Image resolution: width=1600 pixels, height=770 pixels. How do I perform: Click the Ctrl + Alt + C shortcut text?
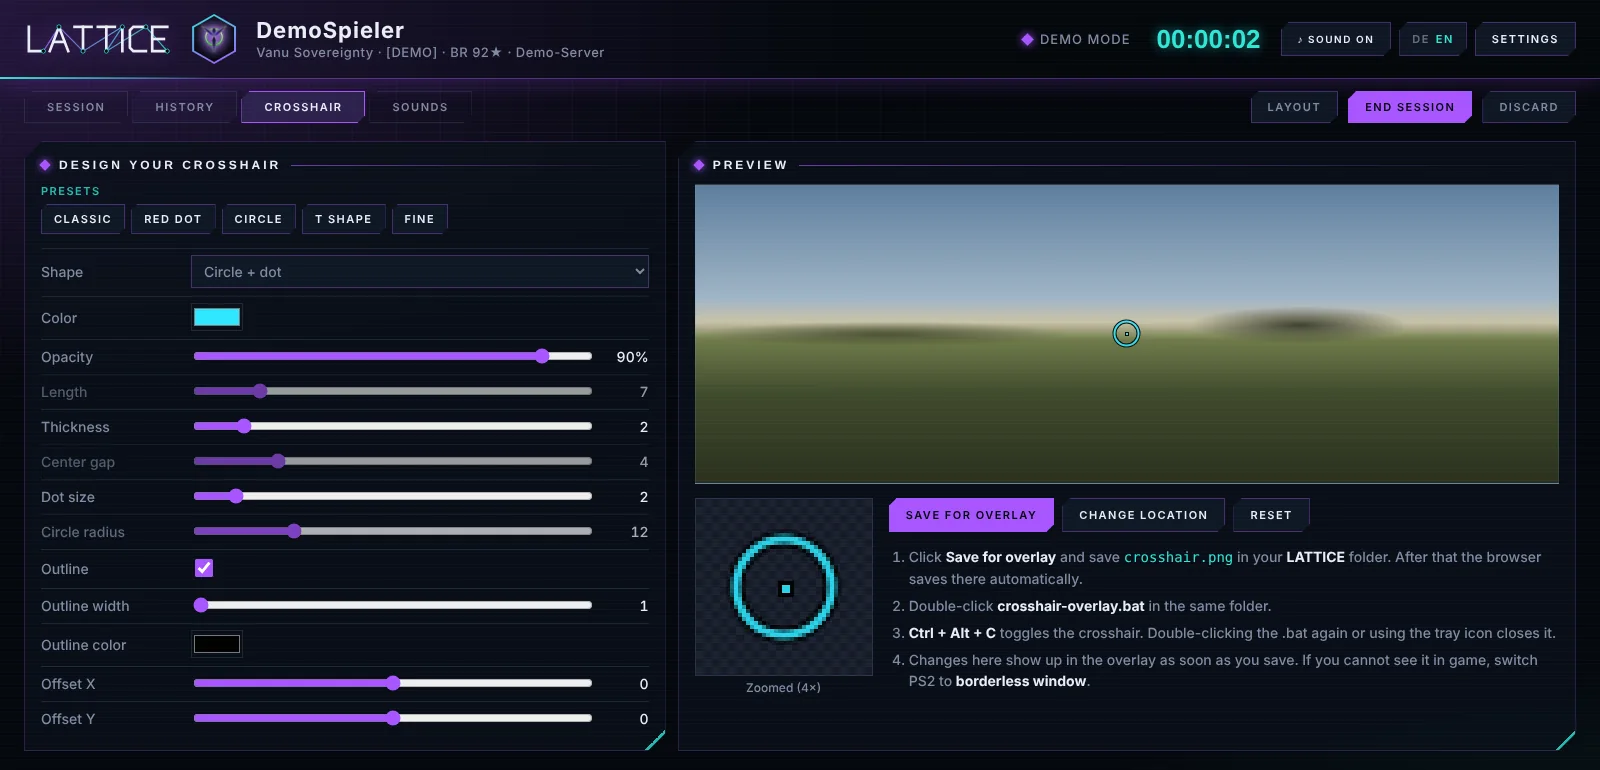click(x=952, y=633)
